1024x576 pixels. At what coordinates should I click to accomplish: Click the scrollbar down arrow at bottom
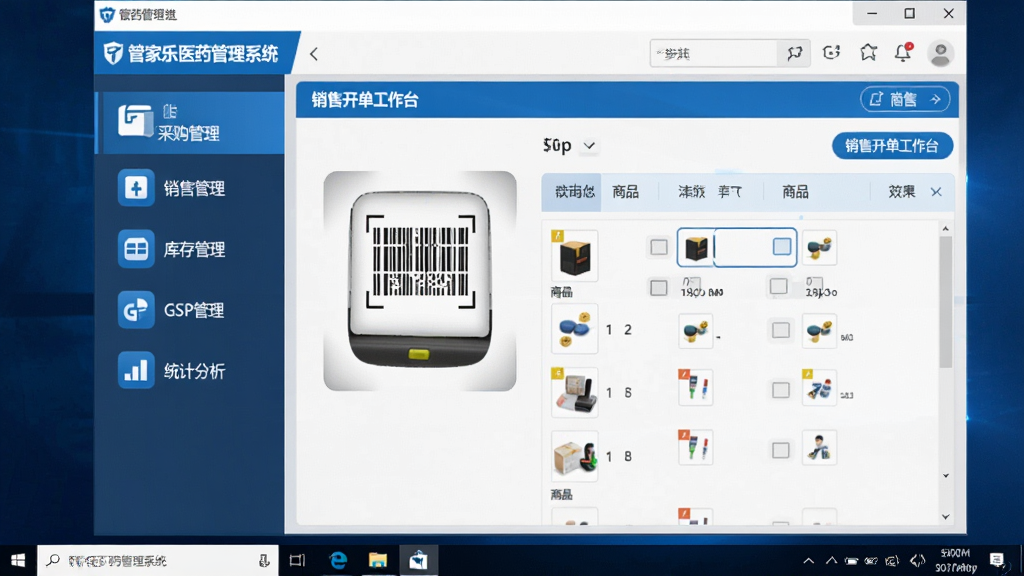(x=946, y=517)
